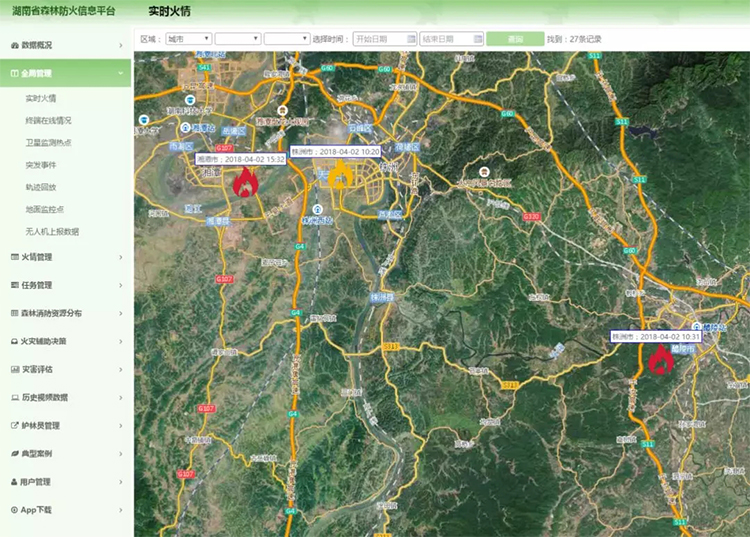
Task: Open the third empty region dropdown
Action: (x=286, y=39)
